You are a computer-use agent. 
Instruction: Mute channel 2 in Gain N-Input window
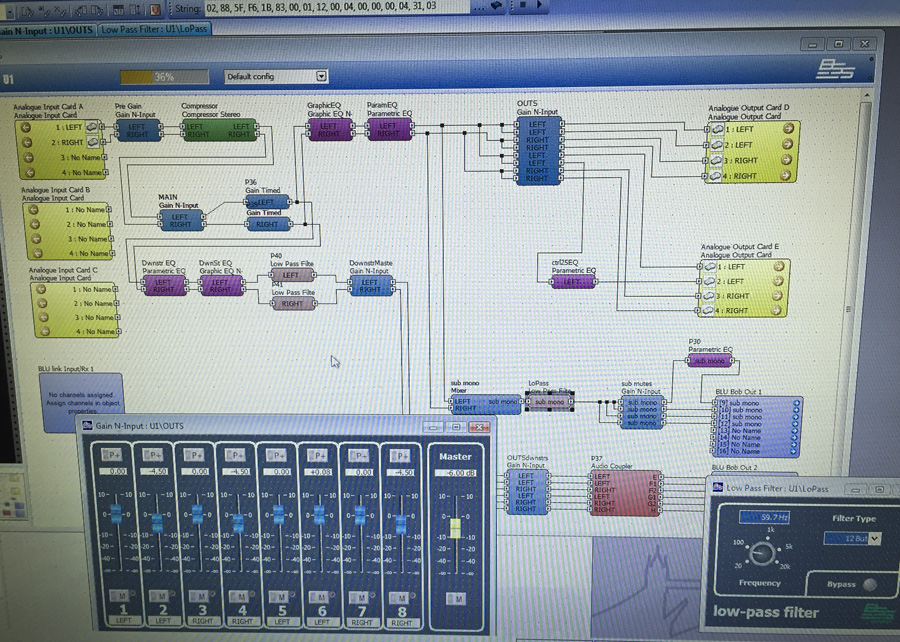point(160,596)
